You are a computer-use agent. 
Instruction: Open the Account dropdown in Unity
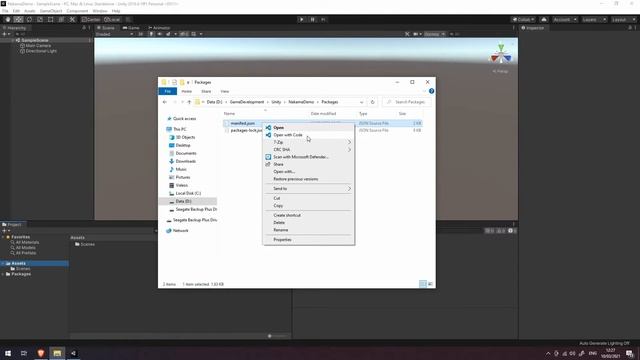(564, 19)
